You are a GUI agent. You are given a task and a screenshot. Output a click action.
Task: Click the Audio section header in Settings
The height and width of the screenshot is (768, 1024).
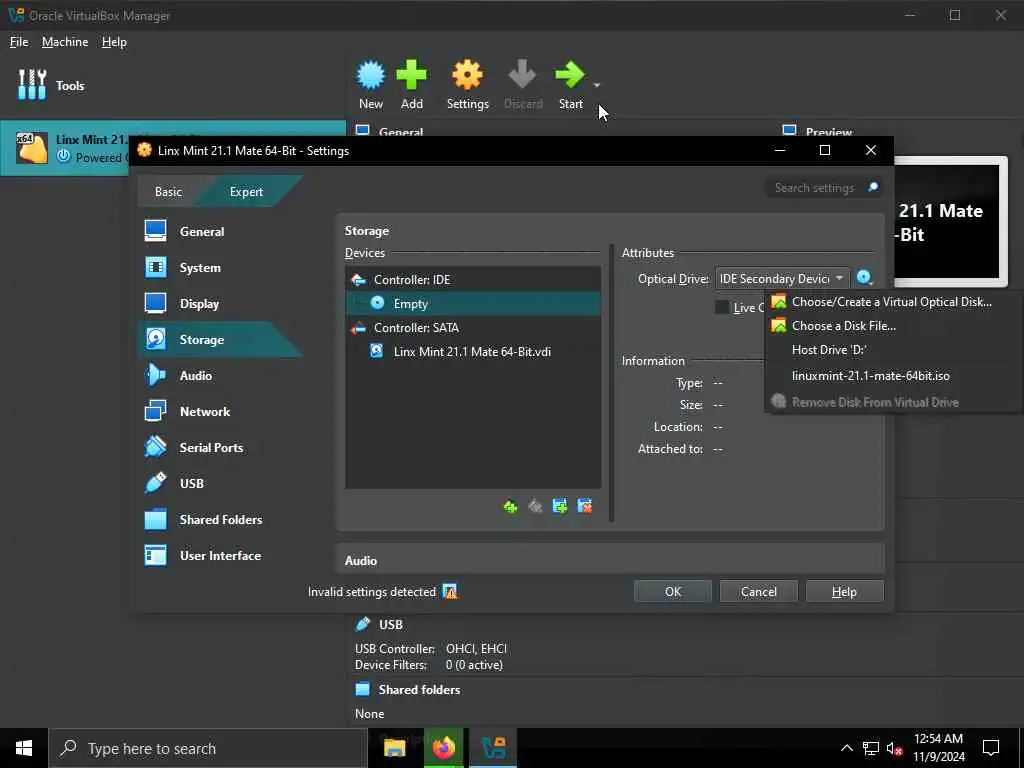tap(610, 560)
